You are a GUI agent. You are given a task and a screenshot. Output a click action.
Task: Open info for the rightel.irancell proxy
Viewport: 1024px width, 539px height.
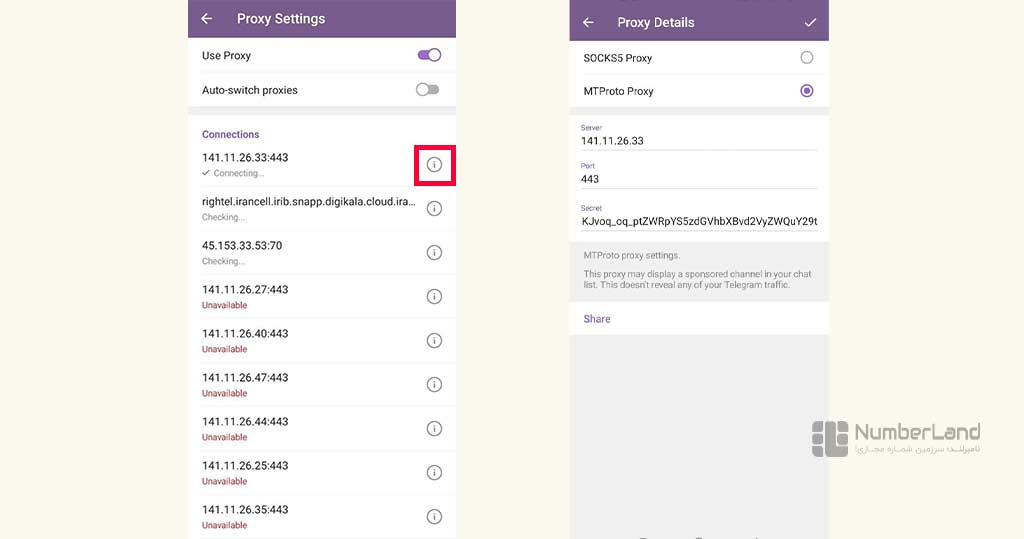click(434, 208)
